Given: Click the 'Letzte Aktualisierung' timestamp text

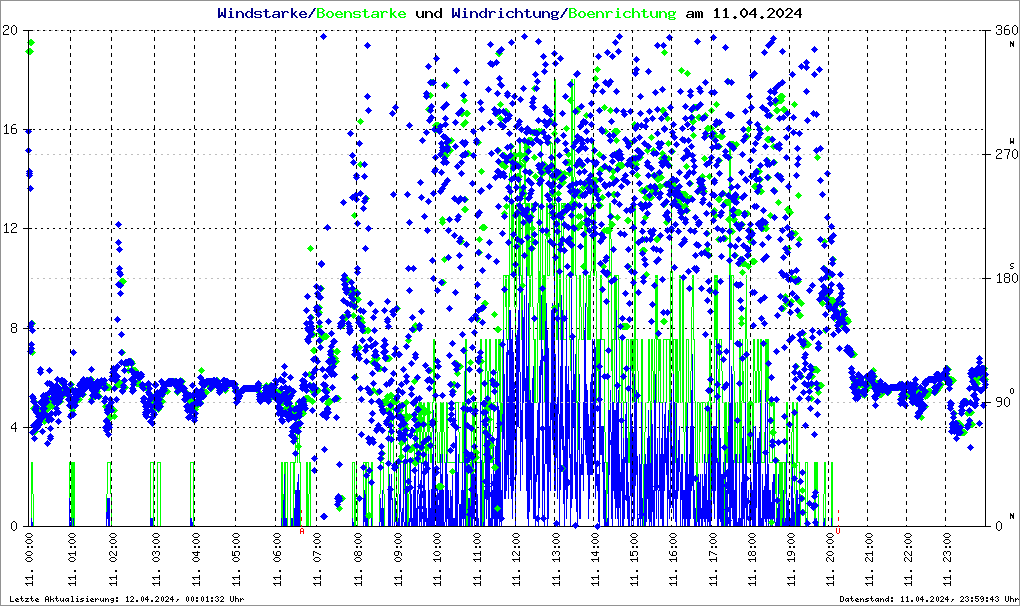Looking at the screenshot, I should point(127,599).
